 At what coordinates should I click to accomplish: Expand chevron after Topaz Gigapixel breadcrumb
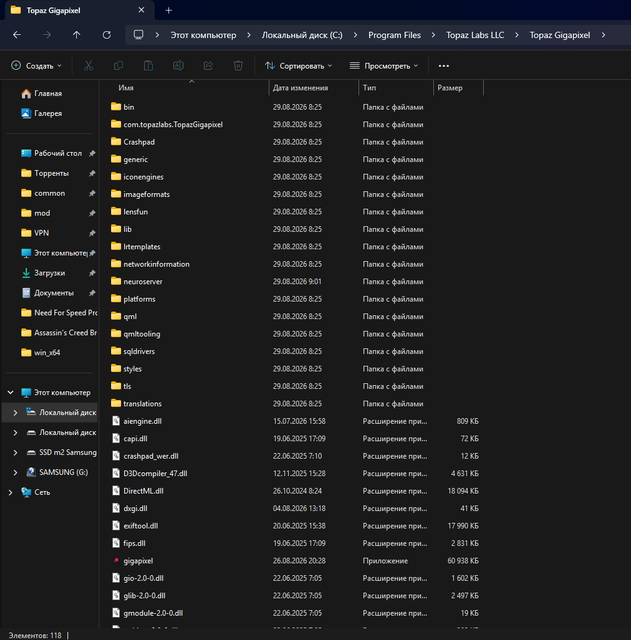(x=603, y=35)
